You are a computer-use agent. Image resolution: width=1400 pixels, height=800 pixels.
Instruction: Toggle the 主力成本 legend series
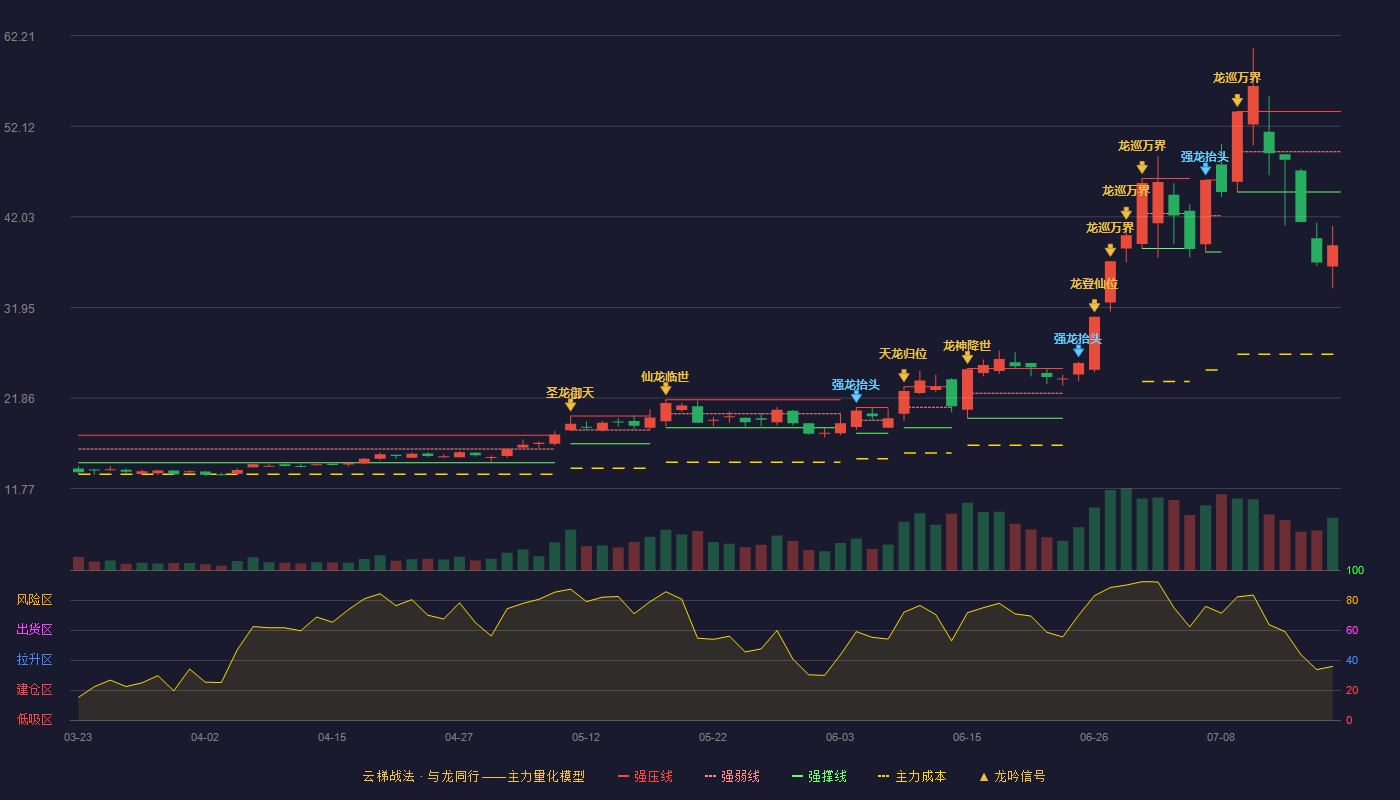point(911,776)
